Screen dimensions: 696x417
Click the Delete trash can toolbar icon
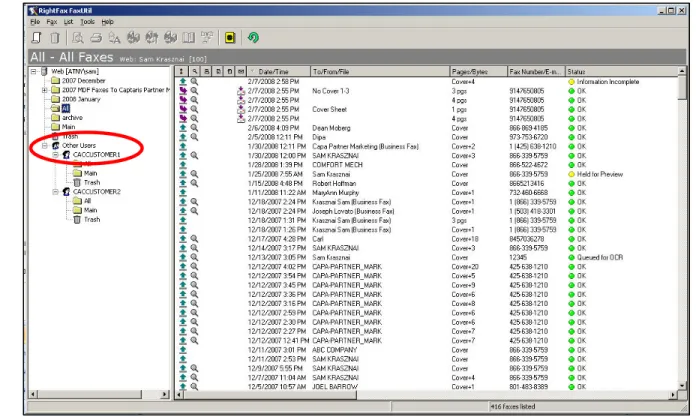tap(55, 38)
